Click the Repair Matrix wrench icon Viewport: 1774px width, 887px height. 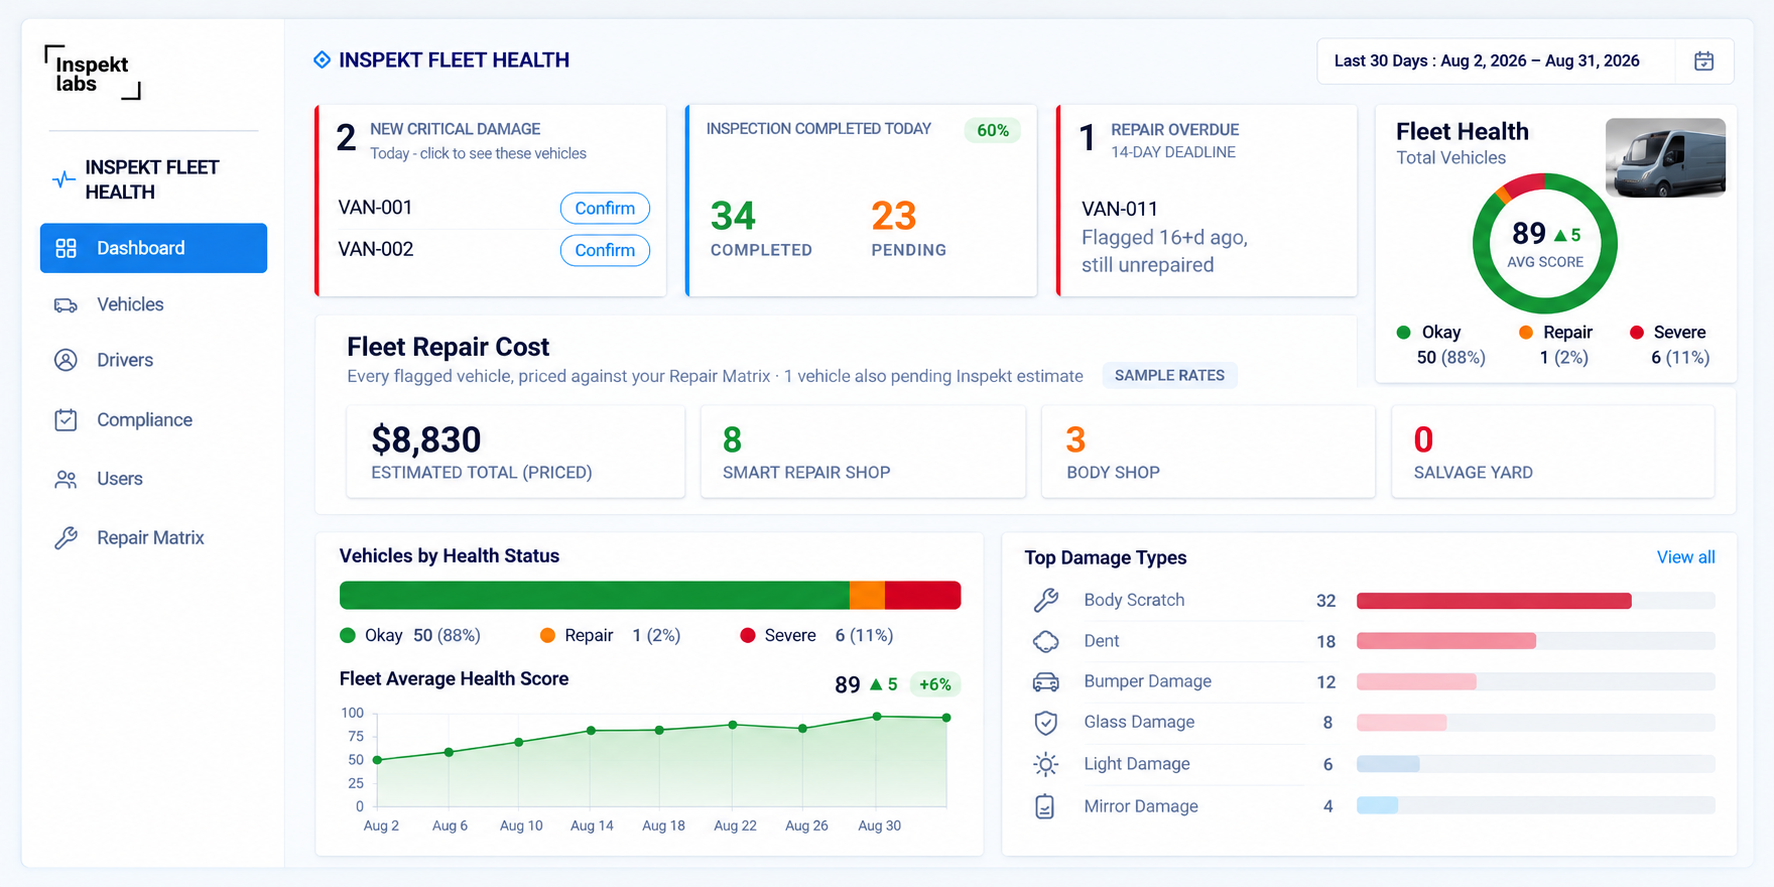click(x=66, y=538)
